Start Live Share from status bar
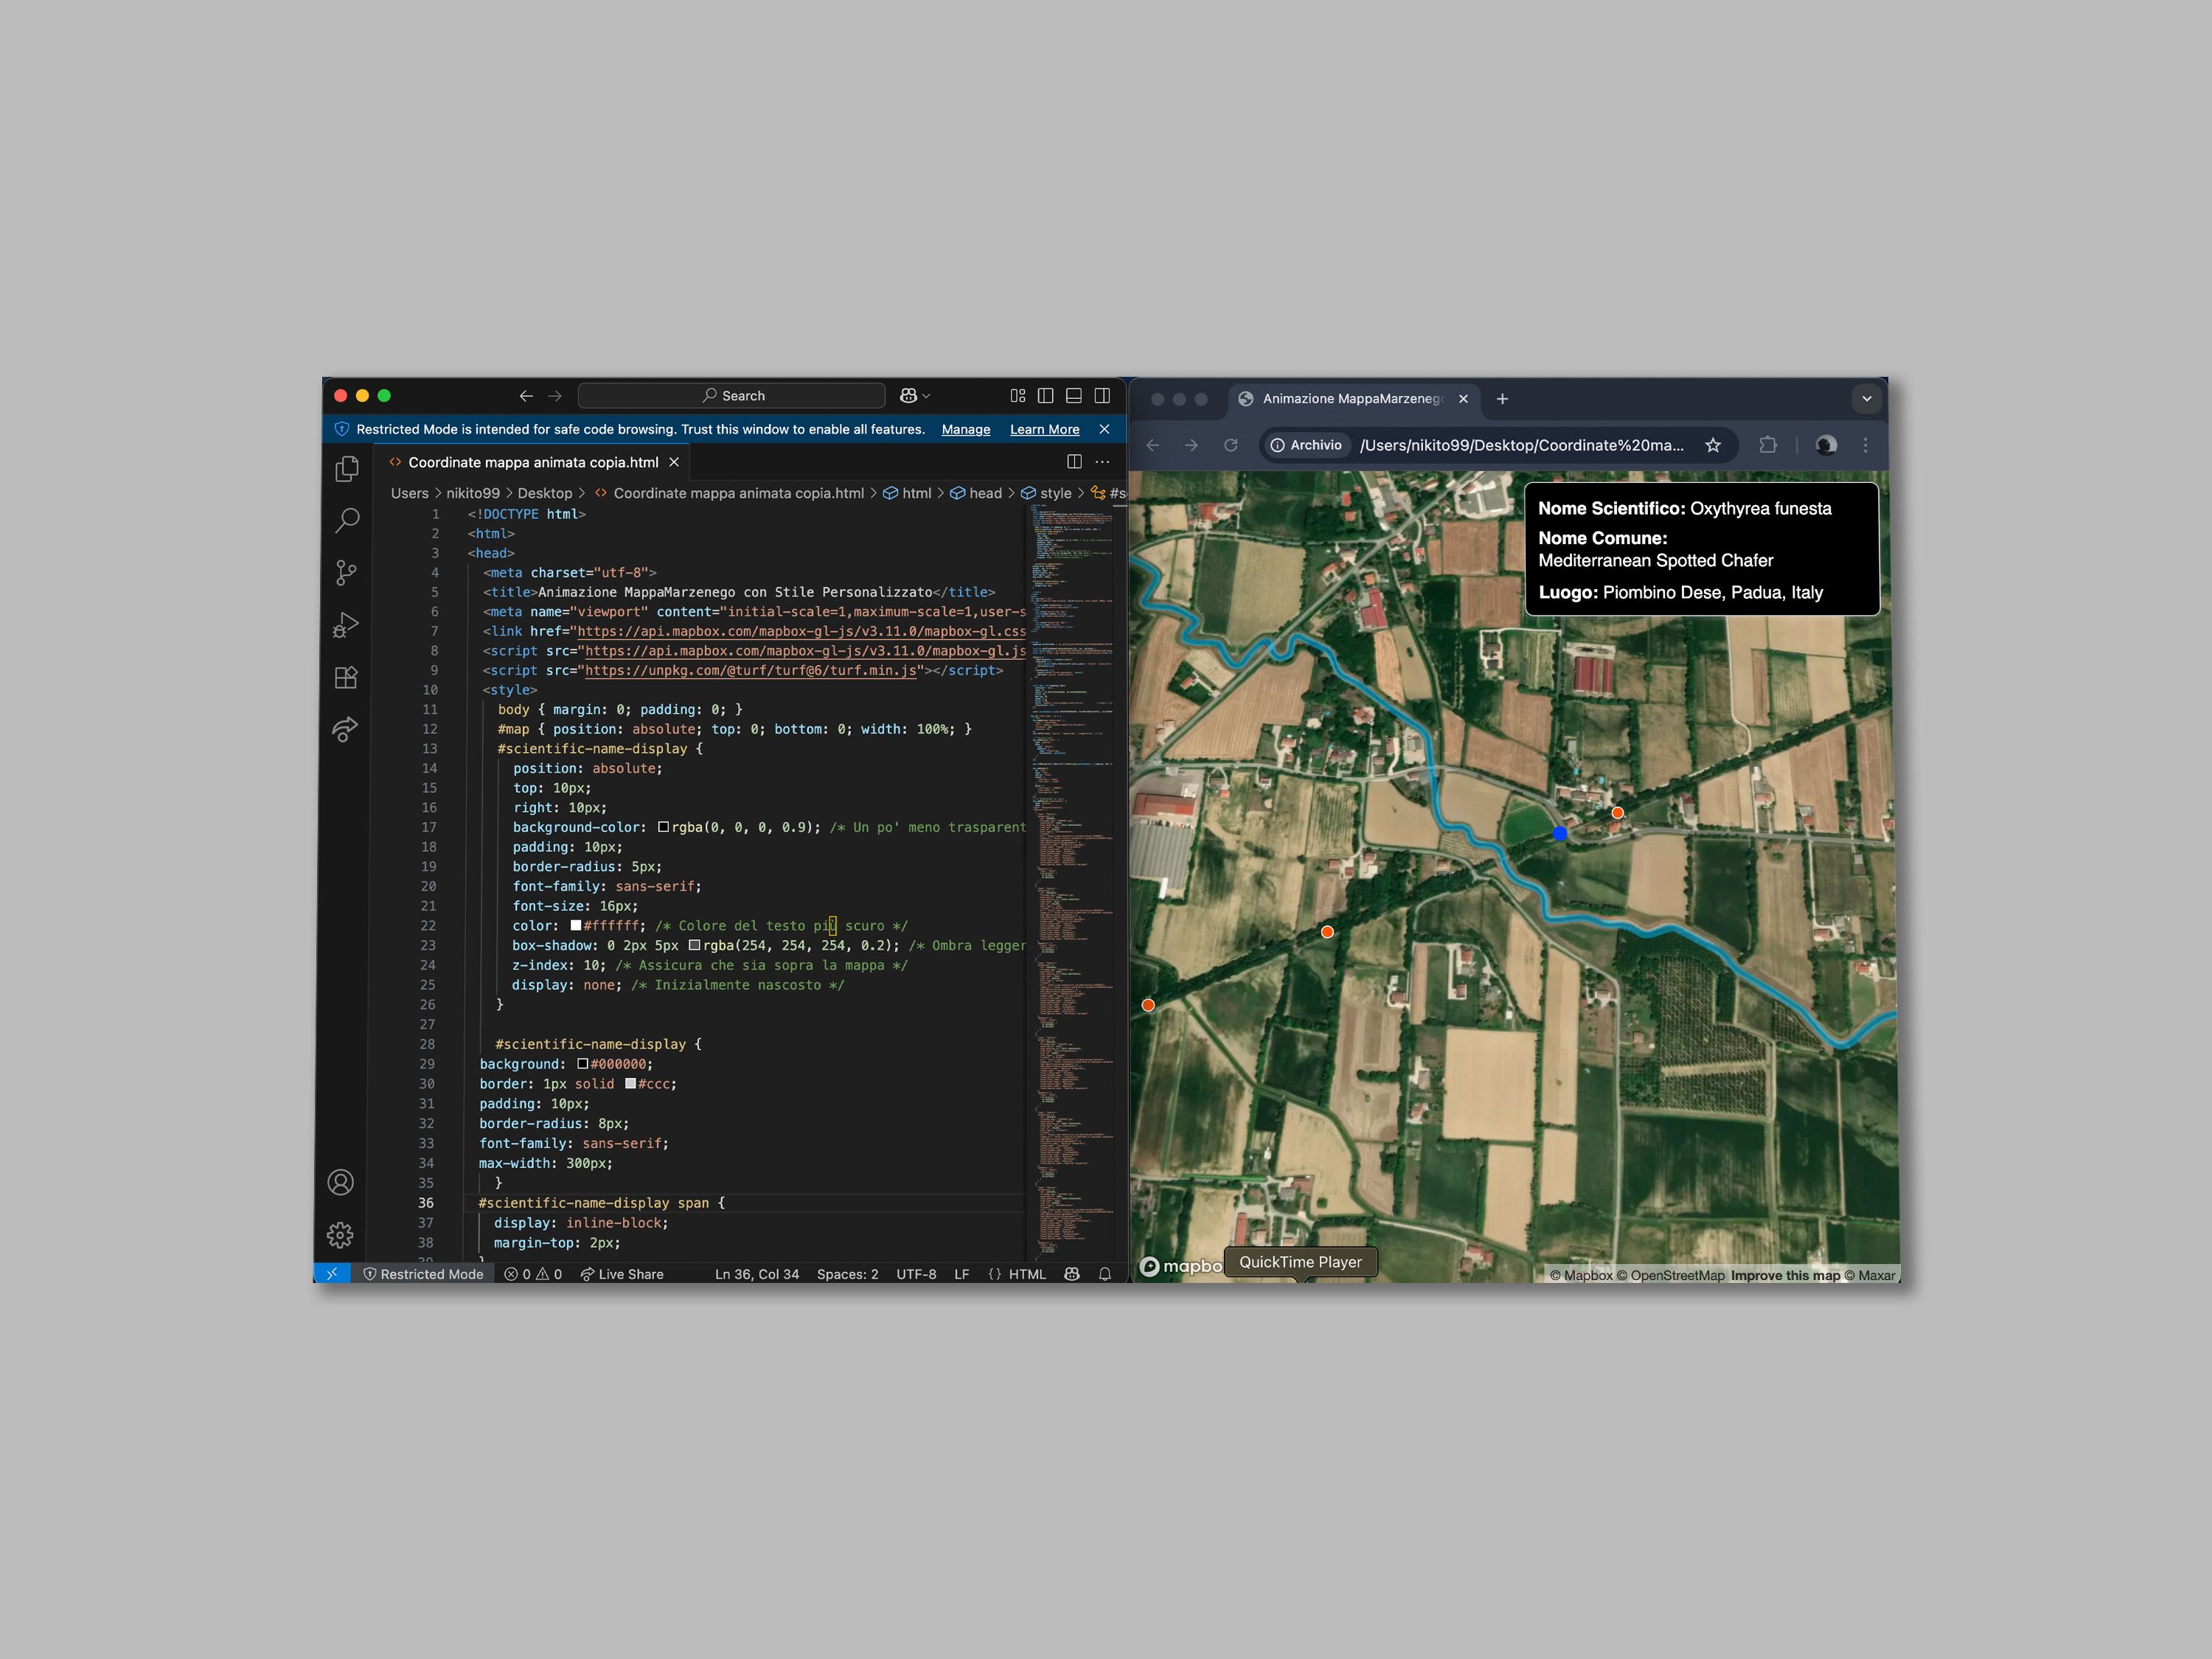Image resolution: width=2212 pixels, height=1659 pixels. point(622,1274)
